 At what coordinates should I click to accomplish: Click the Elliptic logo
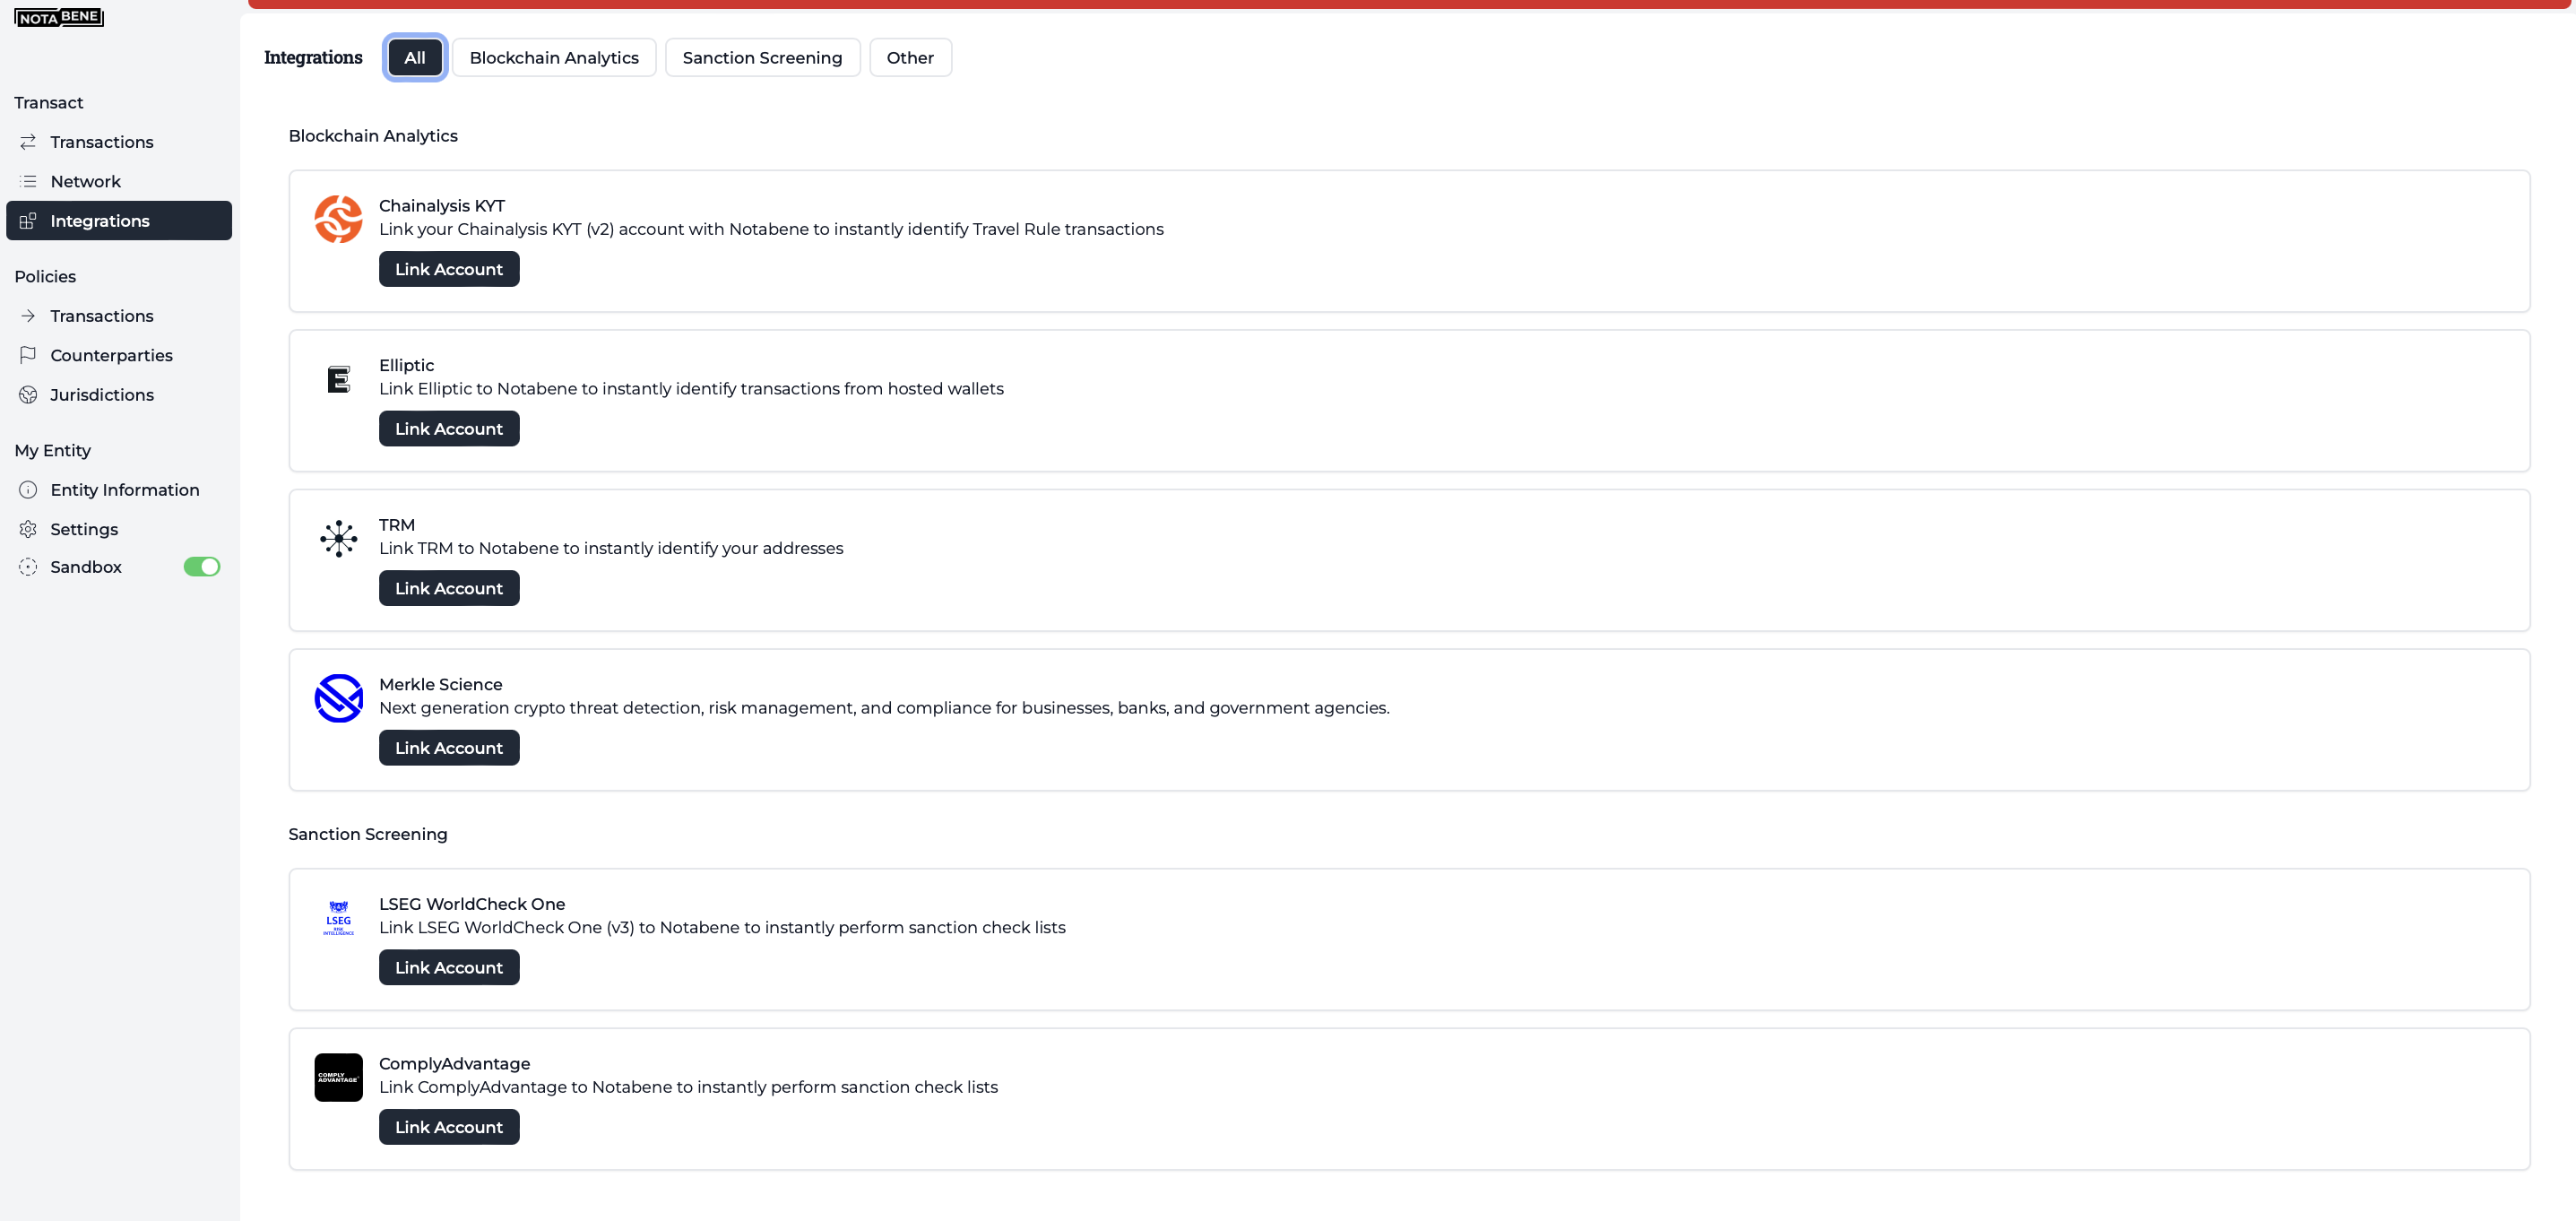point(339,379)
